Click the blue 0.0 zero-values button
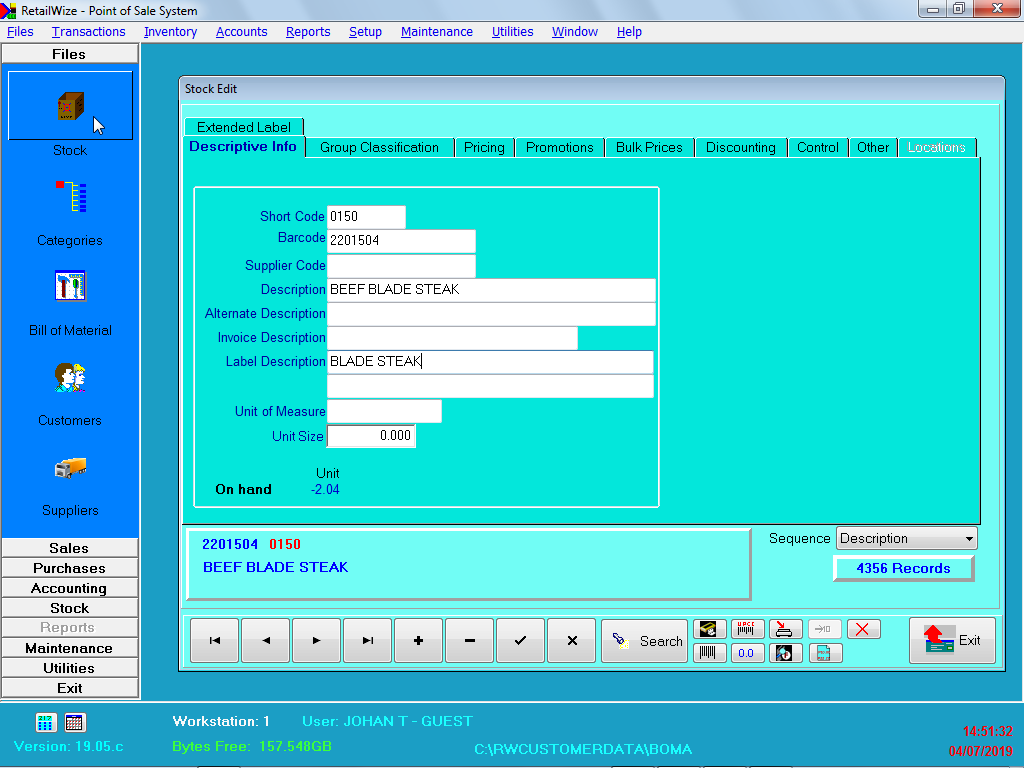Image resolution: width=1024 pixels, height=768 pixels. [746, 653]
